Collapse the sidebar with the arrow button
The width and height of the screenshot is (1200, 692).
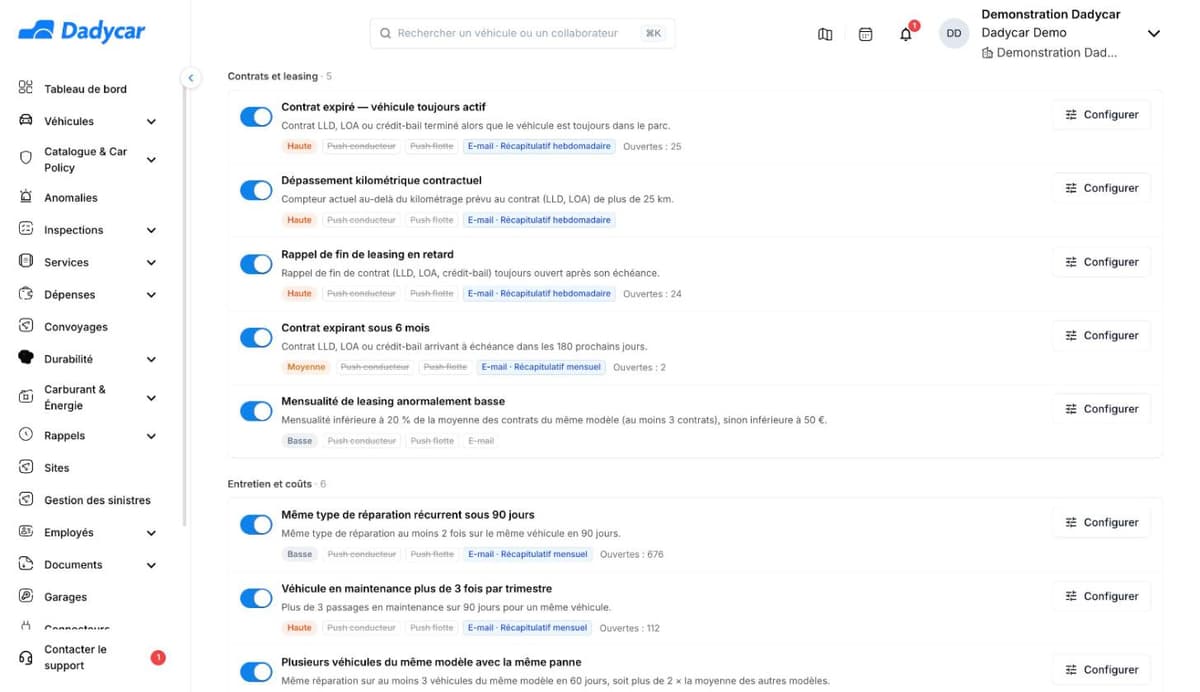[191, 77]
